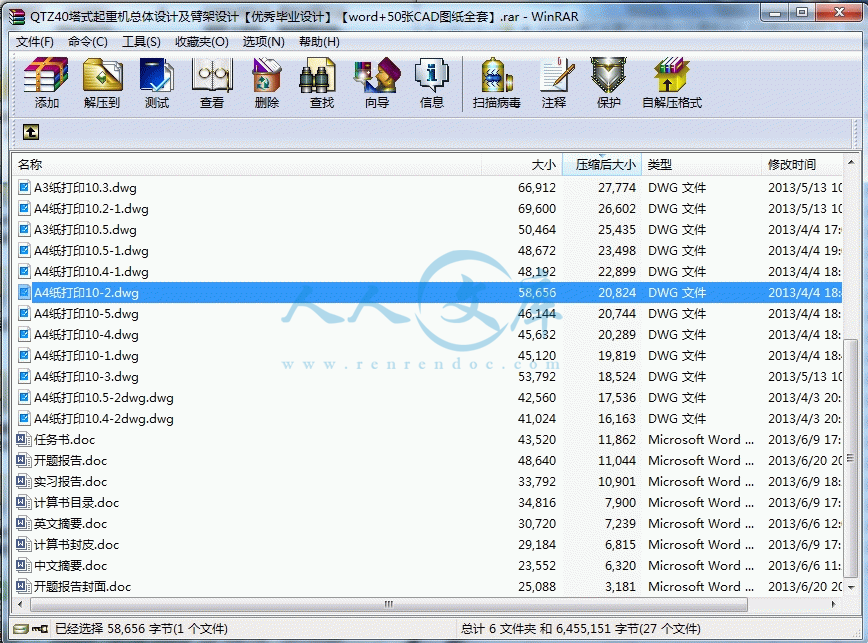The image size is (868, 643).
Task: Click icon of 实习报告.doc
Action: [23, 481]
